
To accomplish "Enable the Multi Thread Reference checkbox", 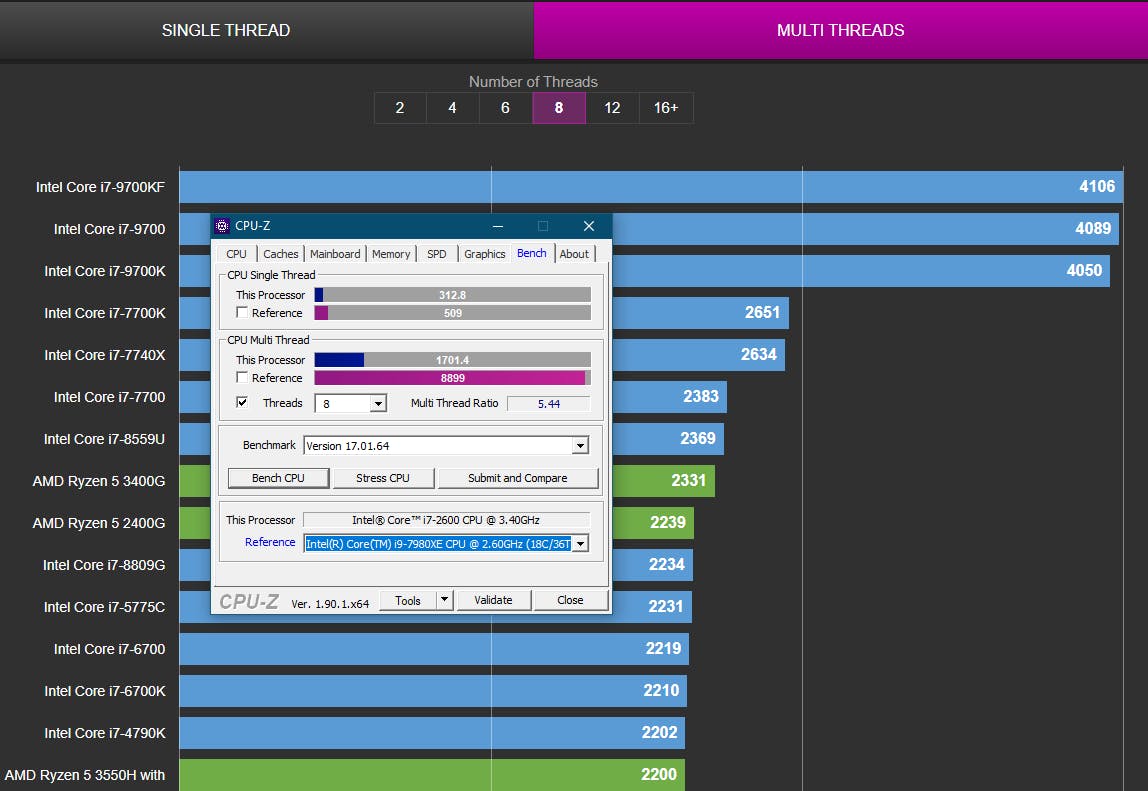I will 242,377.
